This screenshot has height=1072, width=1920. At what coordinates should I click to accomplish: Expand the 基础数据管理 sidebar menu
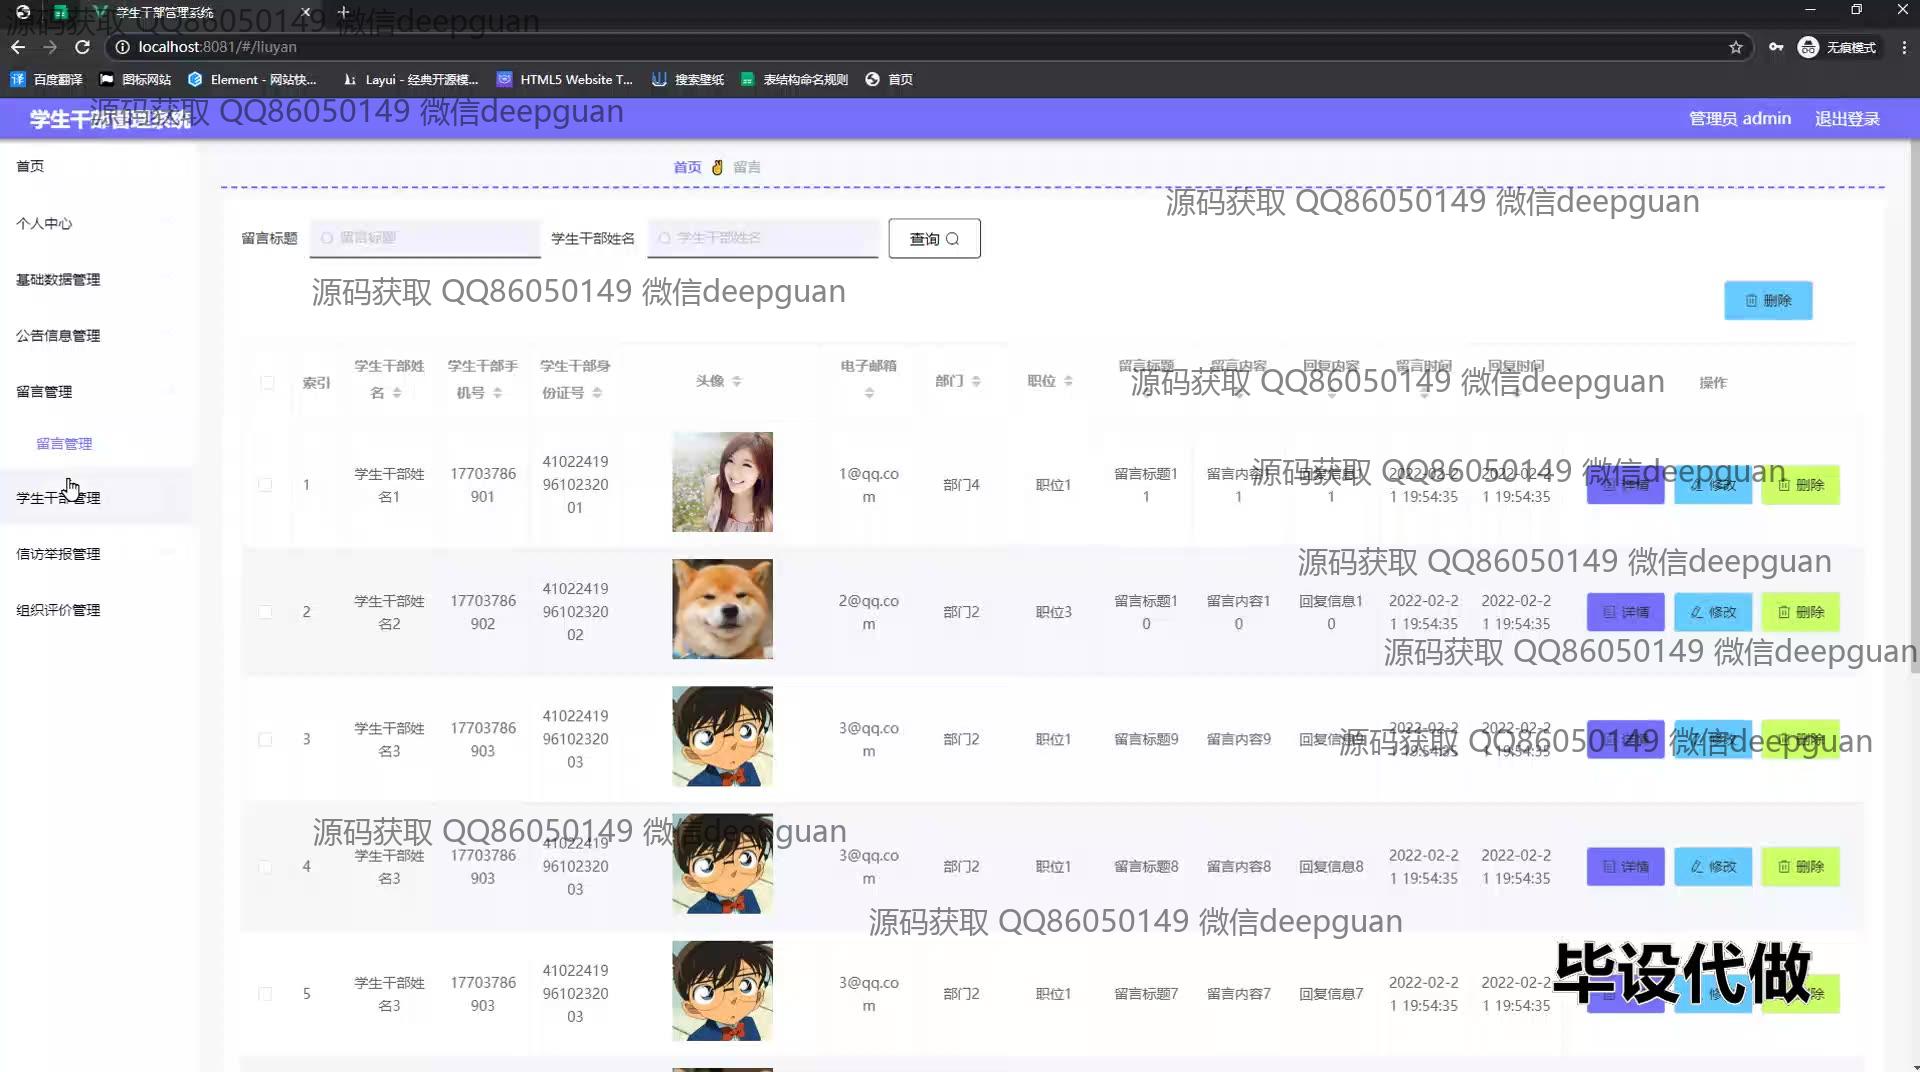[58, 280]
